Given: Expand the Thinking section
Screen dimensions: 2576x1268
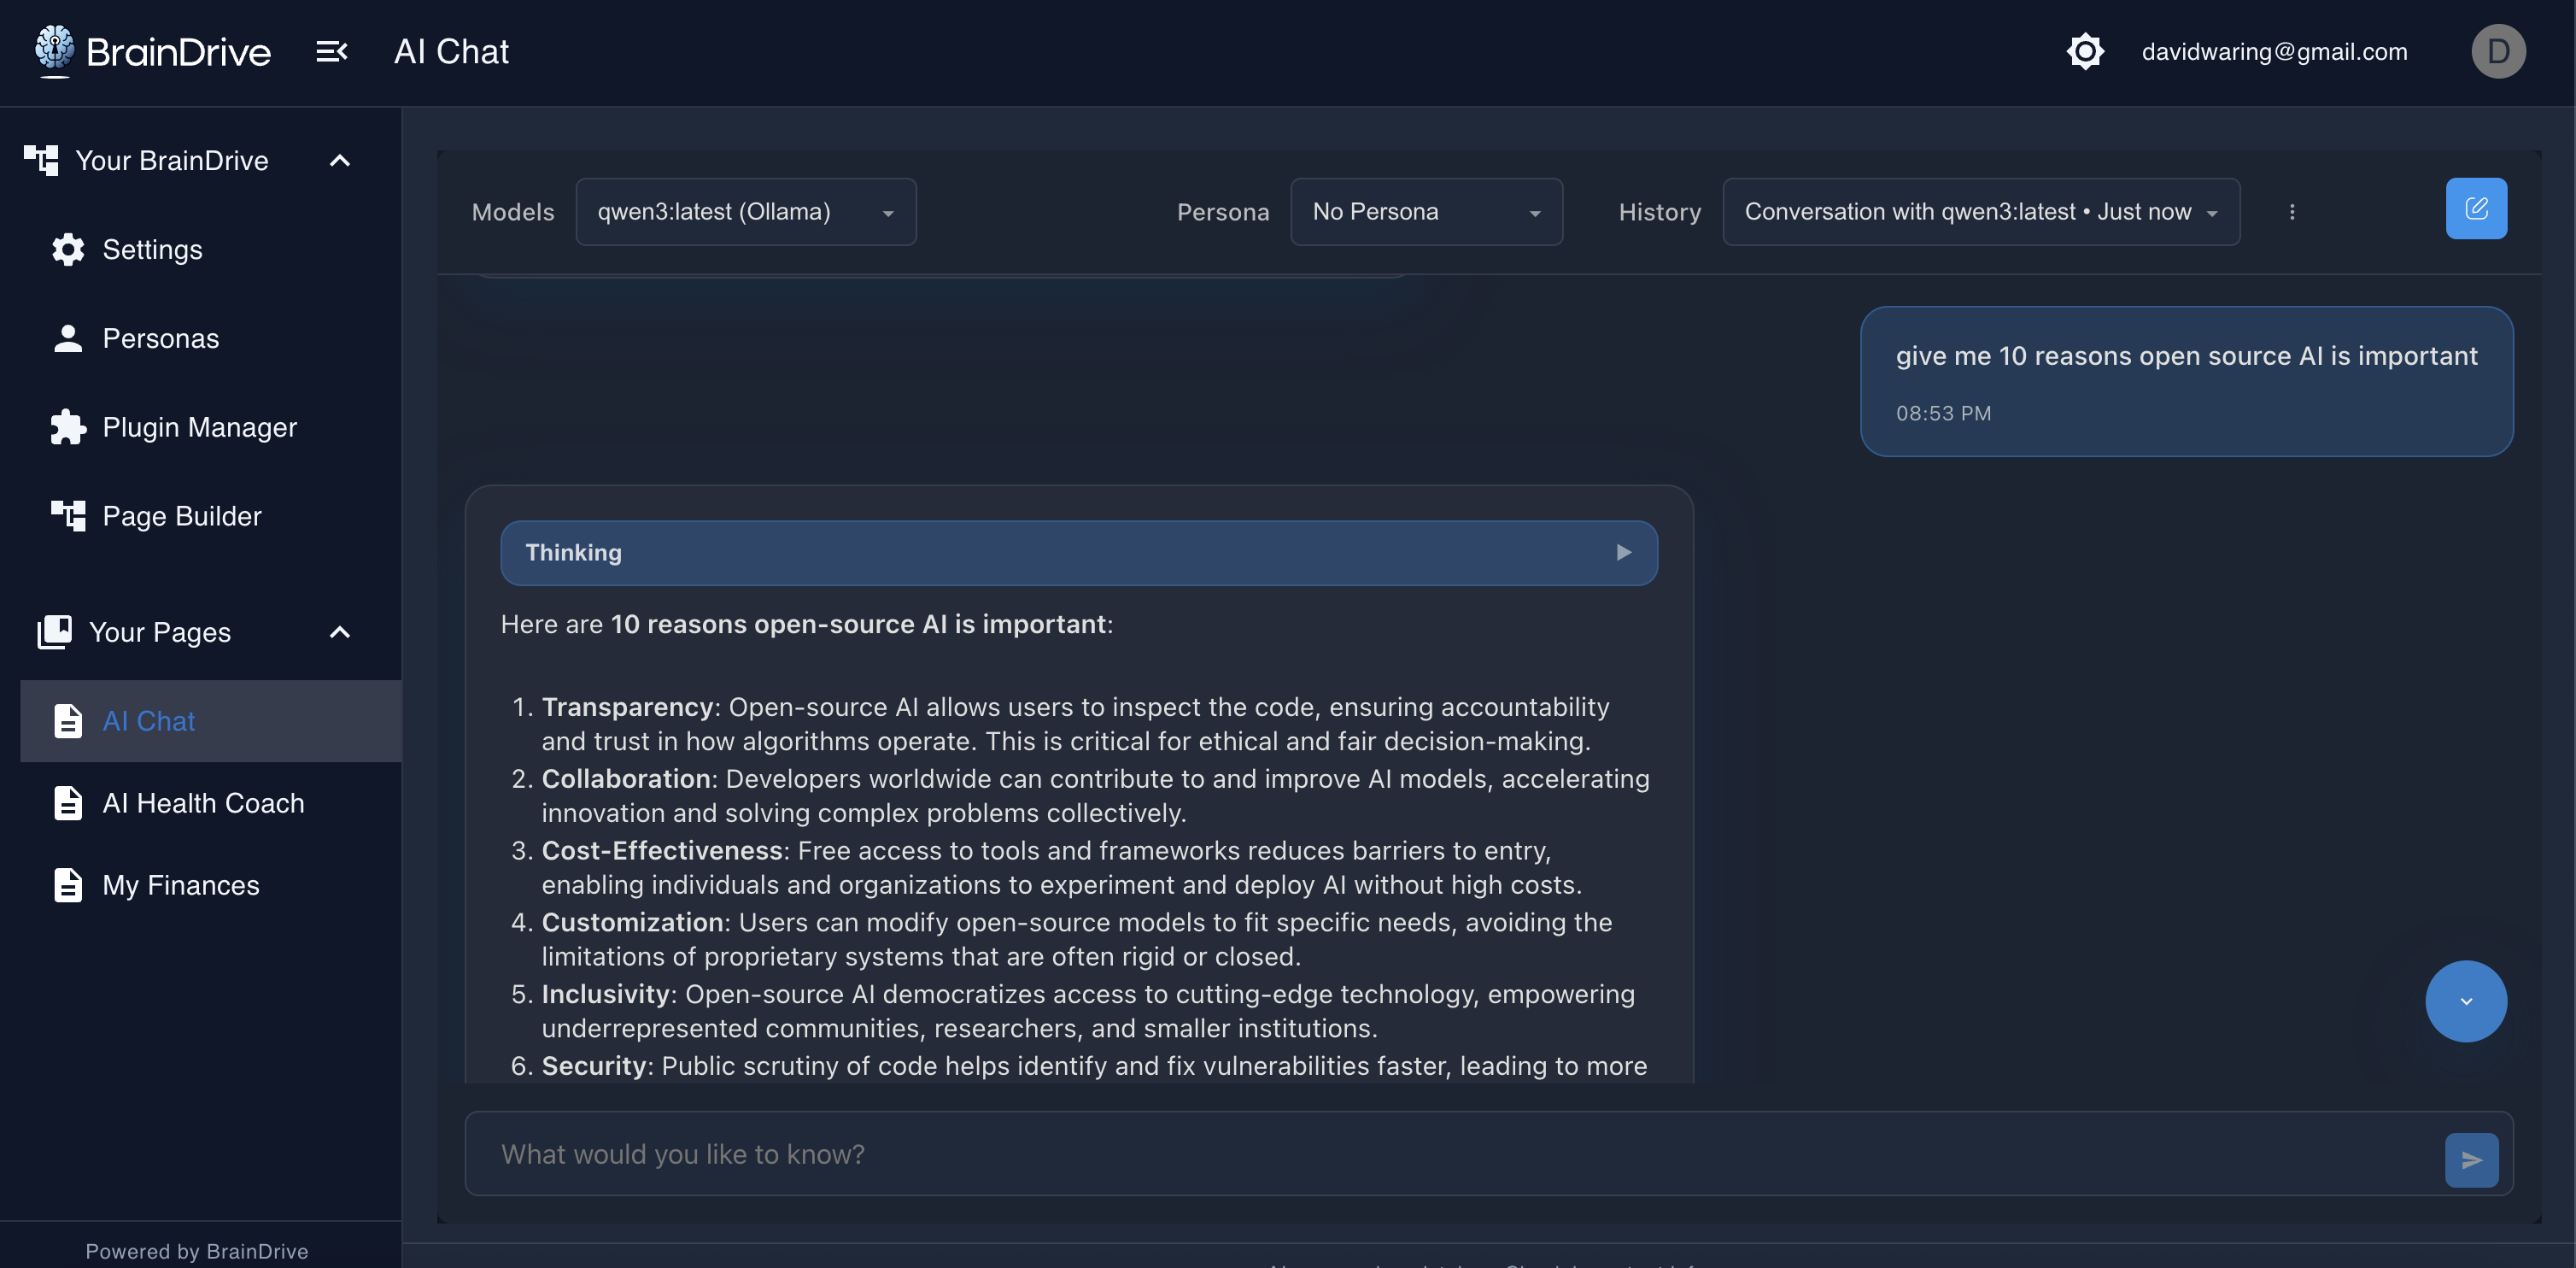Looking at the screenshot, I should pyautogui.click(x=1078, y=553).
